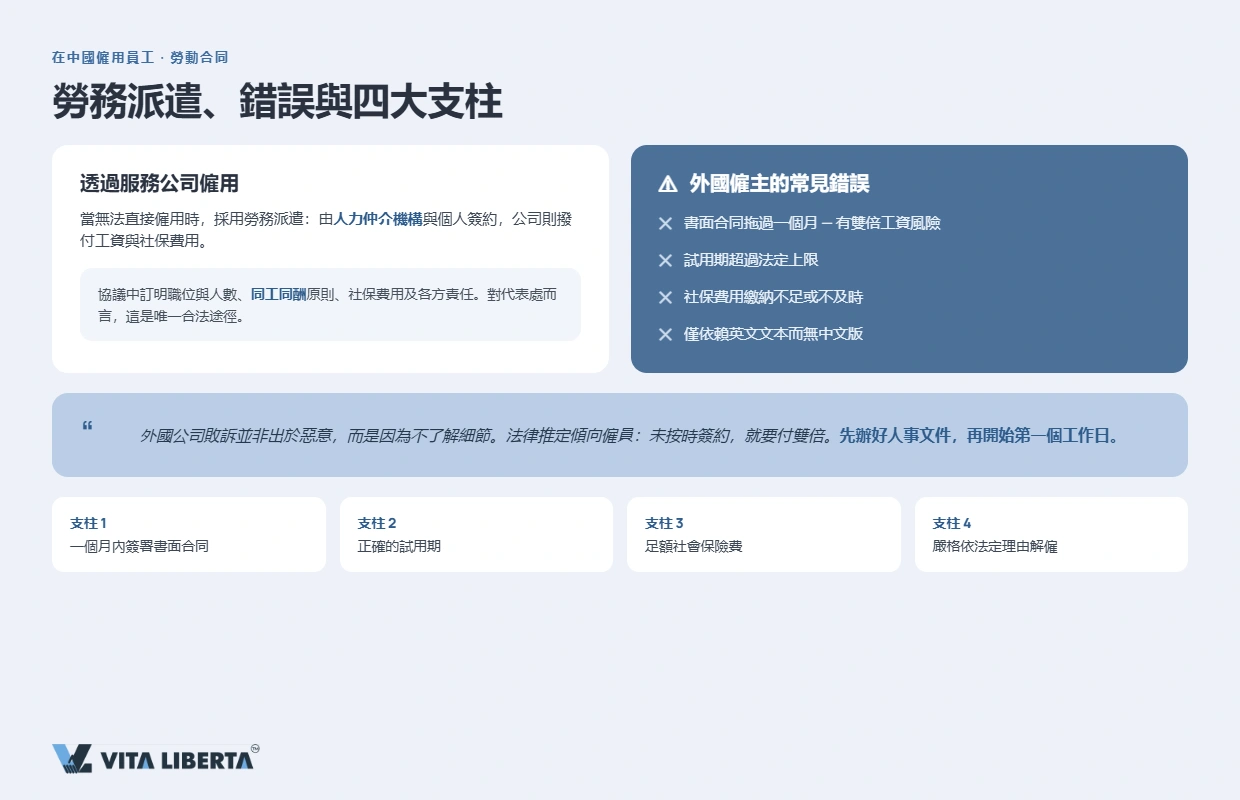Click the breadcrumb text 在中國僱用員工 · 勞動合同
The width and height of the screenshot is (1240, 800).
click(x=140, y=57)
